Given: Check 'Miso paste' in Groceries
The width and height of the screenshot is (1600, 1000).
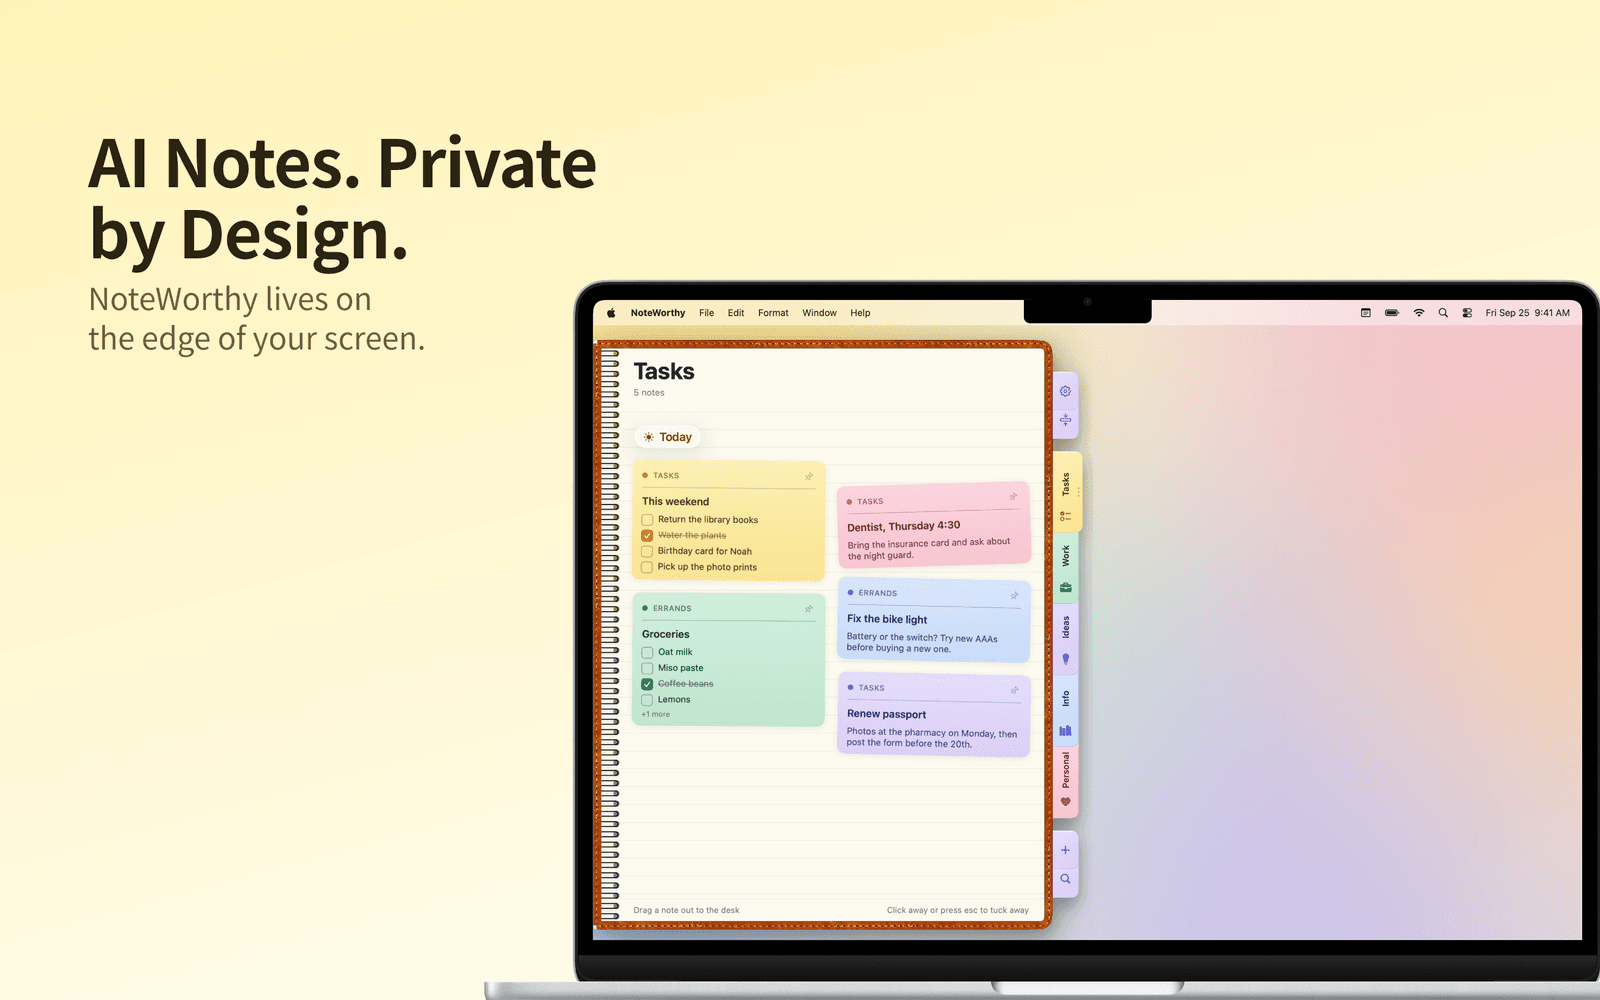Looking at the screenshot, I should [647, 669].
